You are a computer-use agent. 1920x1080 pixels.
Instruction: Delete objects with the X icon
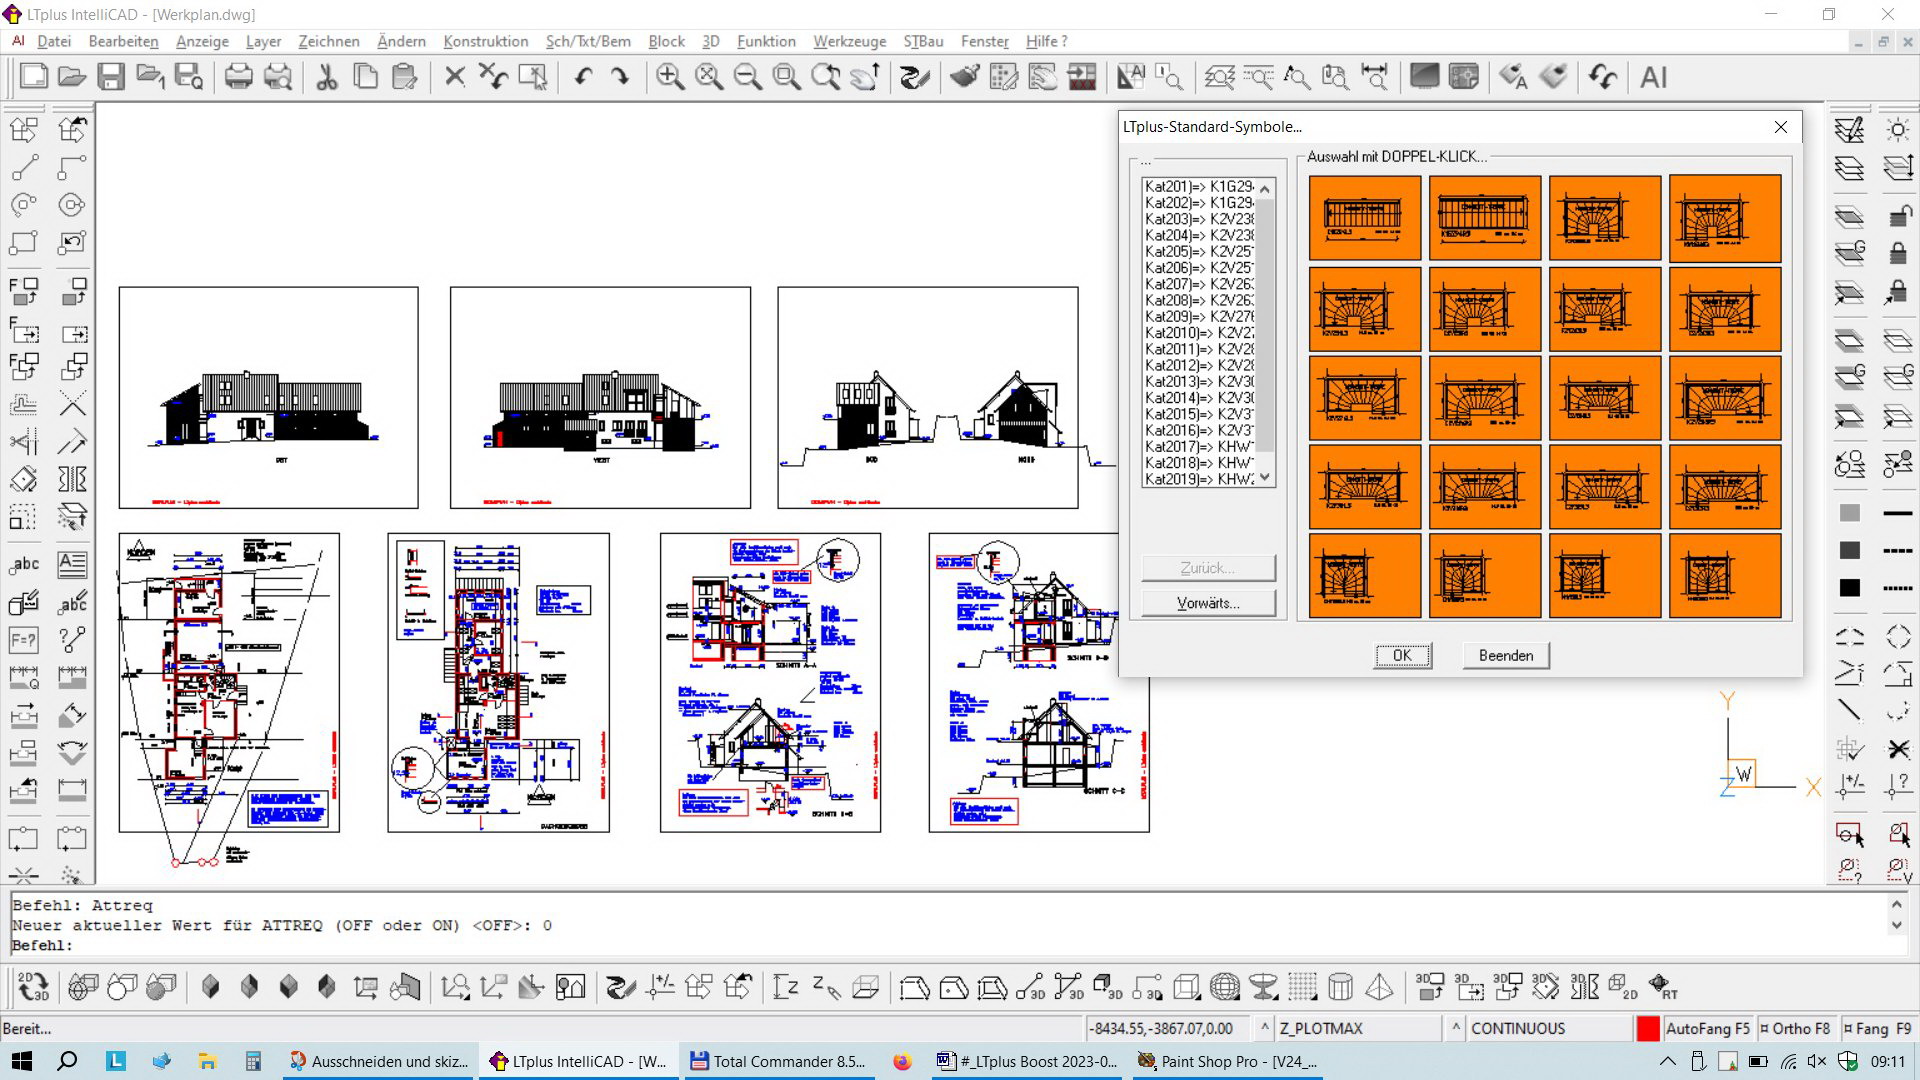pos(455,77)
